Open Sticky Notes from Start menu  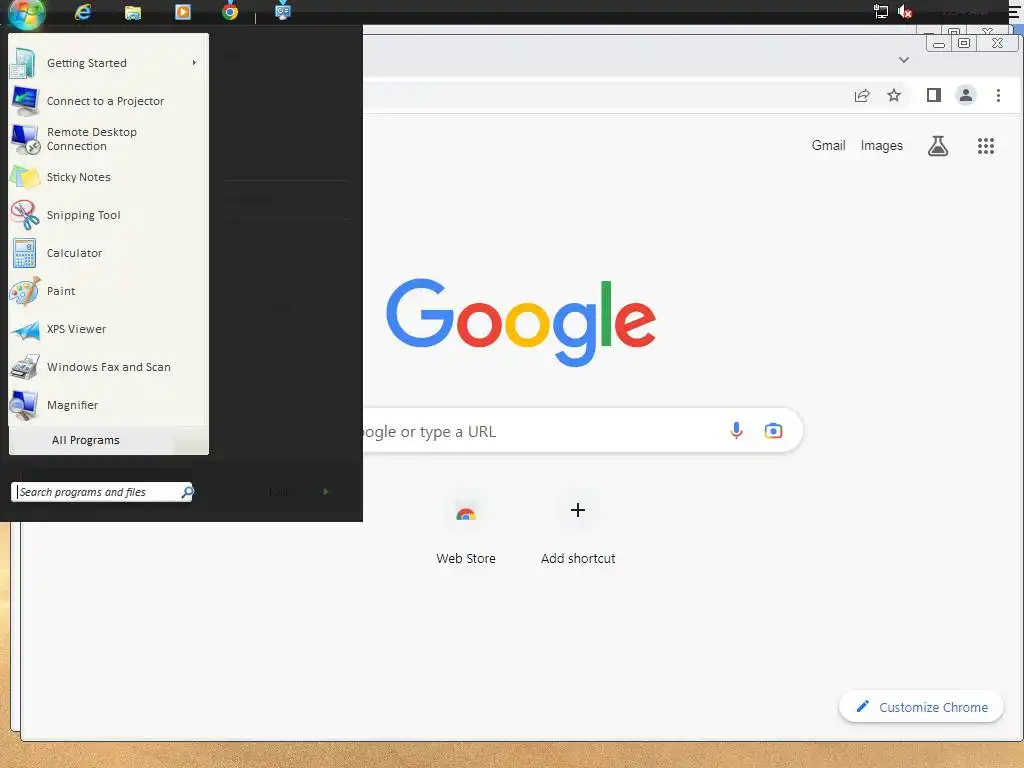pos(108,177)
